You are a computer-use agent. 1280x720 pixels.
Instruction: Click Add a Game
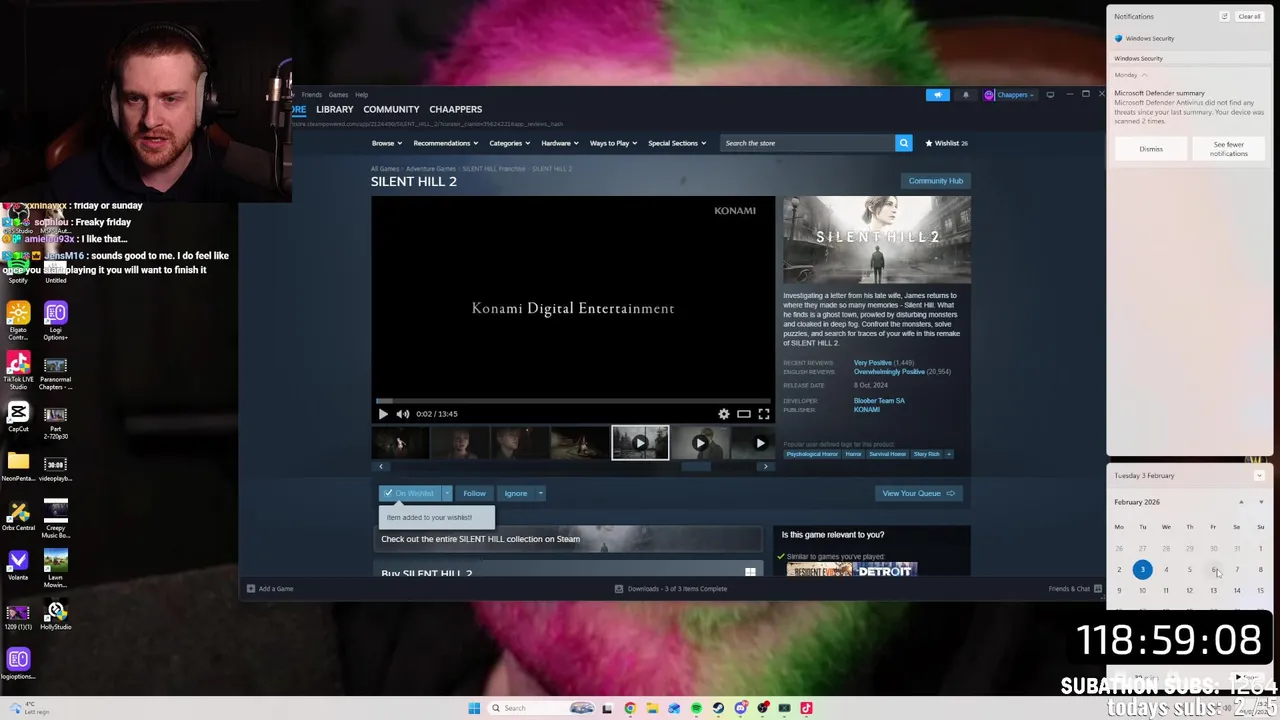pyautogui.click(x=270, y=589)
